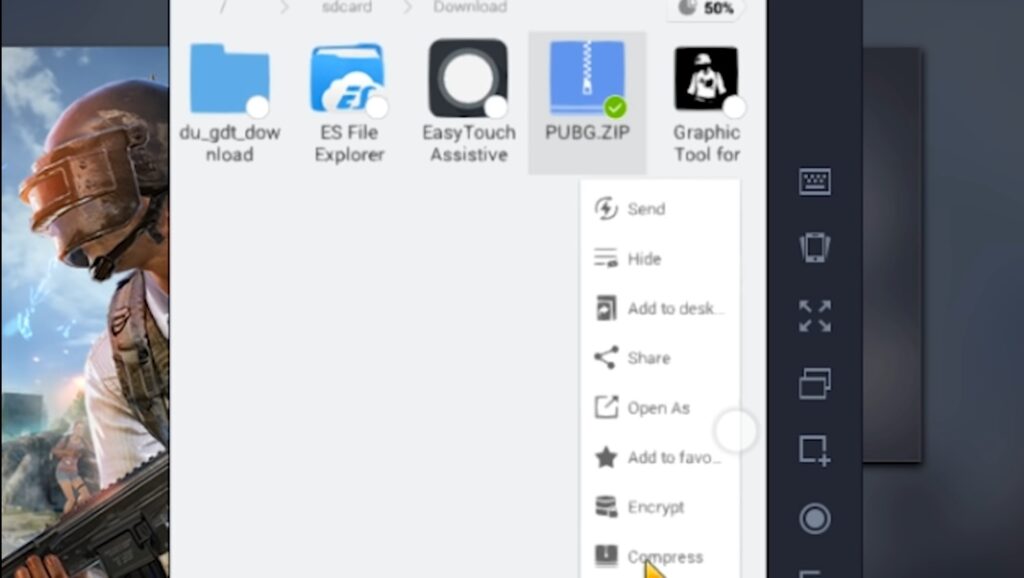Screen dimensions: 1024x578
Task: Select the PUBG.ZIP archive file
Action: 587,80
